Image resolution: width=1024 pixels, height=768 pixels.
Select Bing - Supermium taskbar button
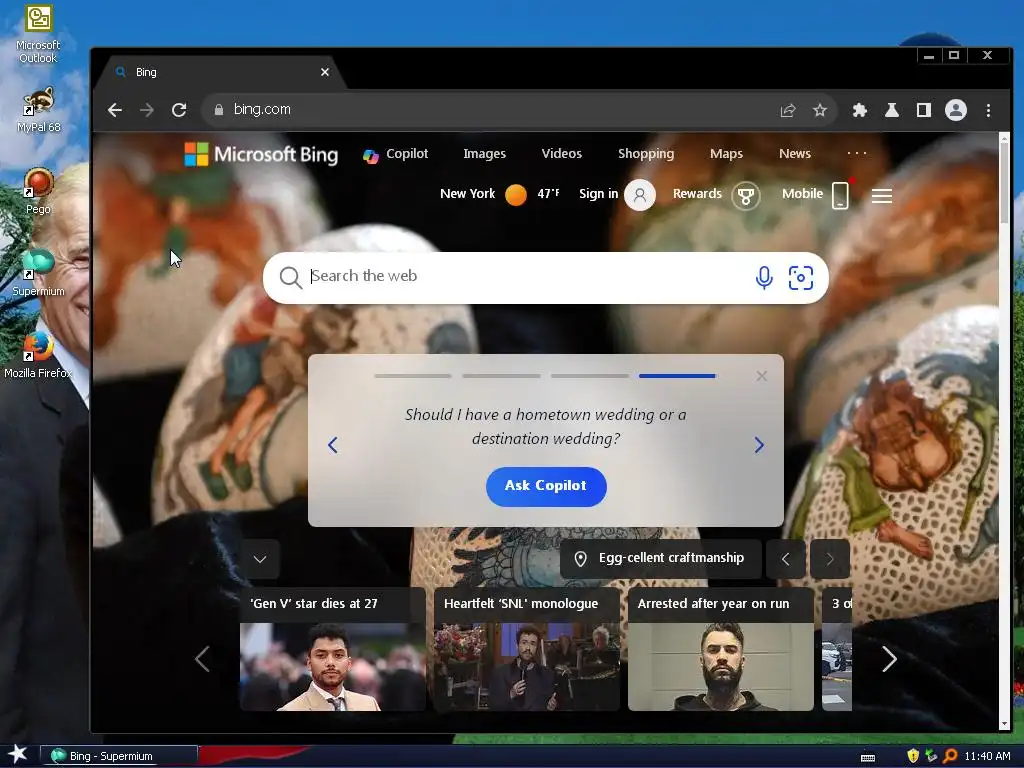tap(119, 756)
